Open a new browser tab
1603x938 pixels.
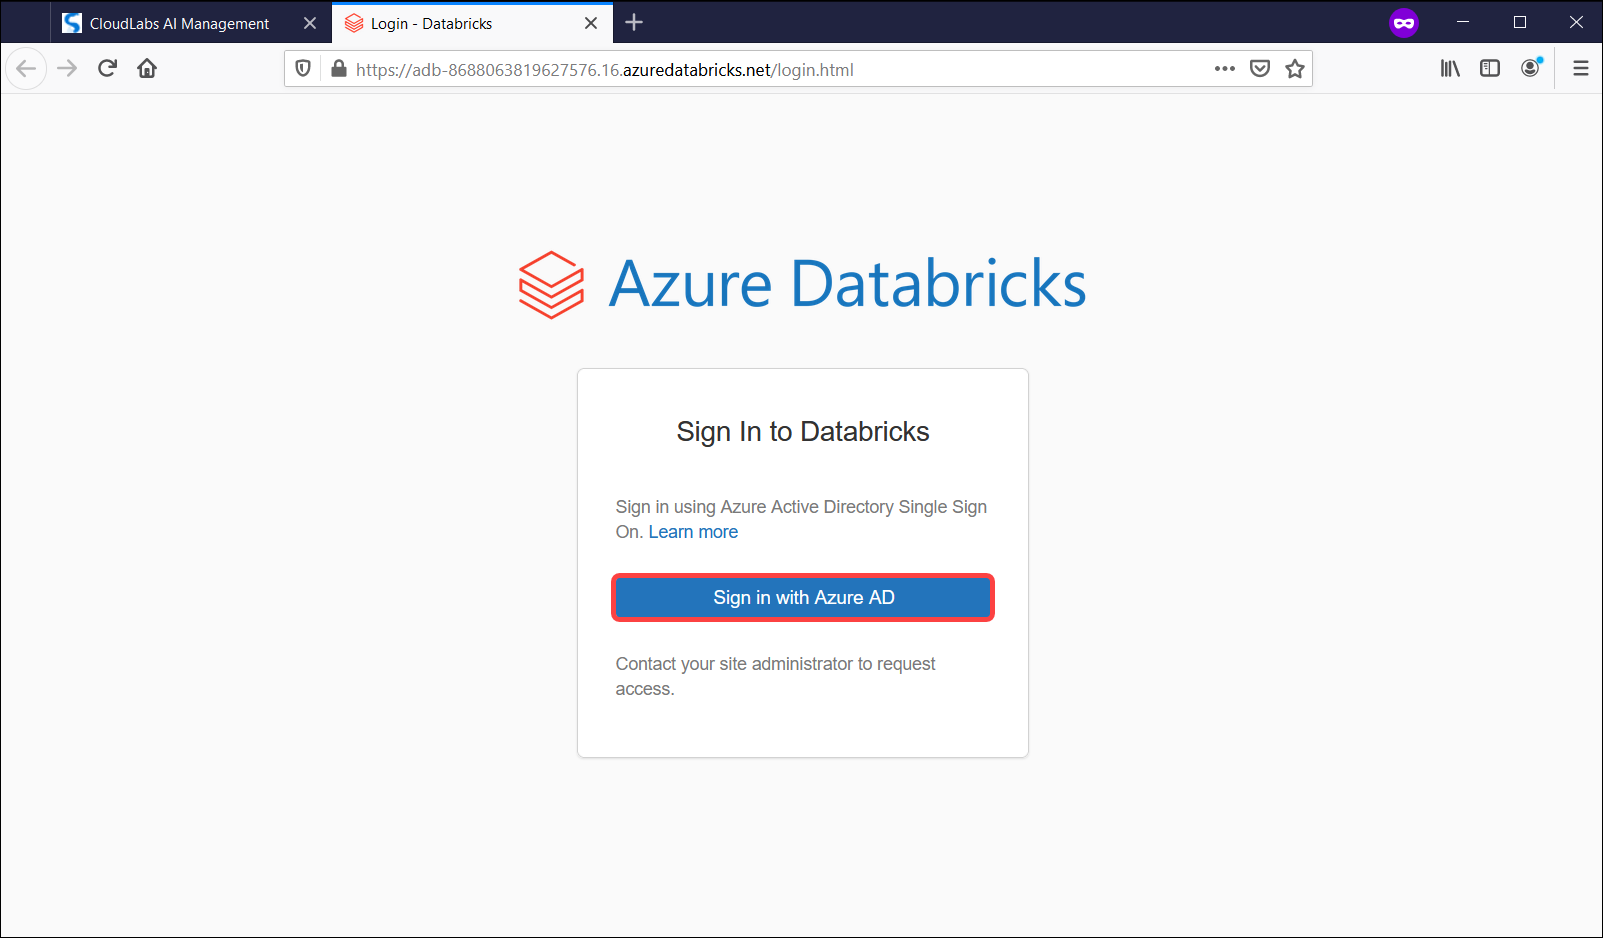634,22
